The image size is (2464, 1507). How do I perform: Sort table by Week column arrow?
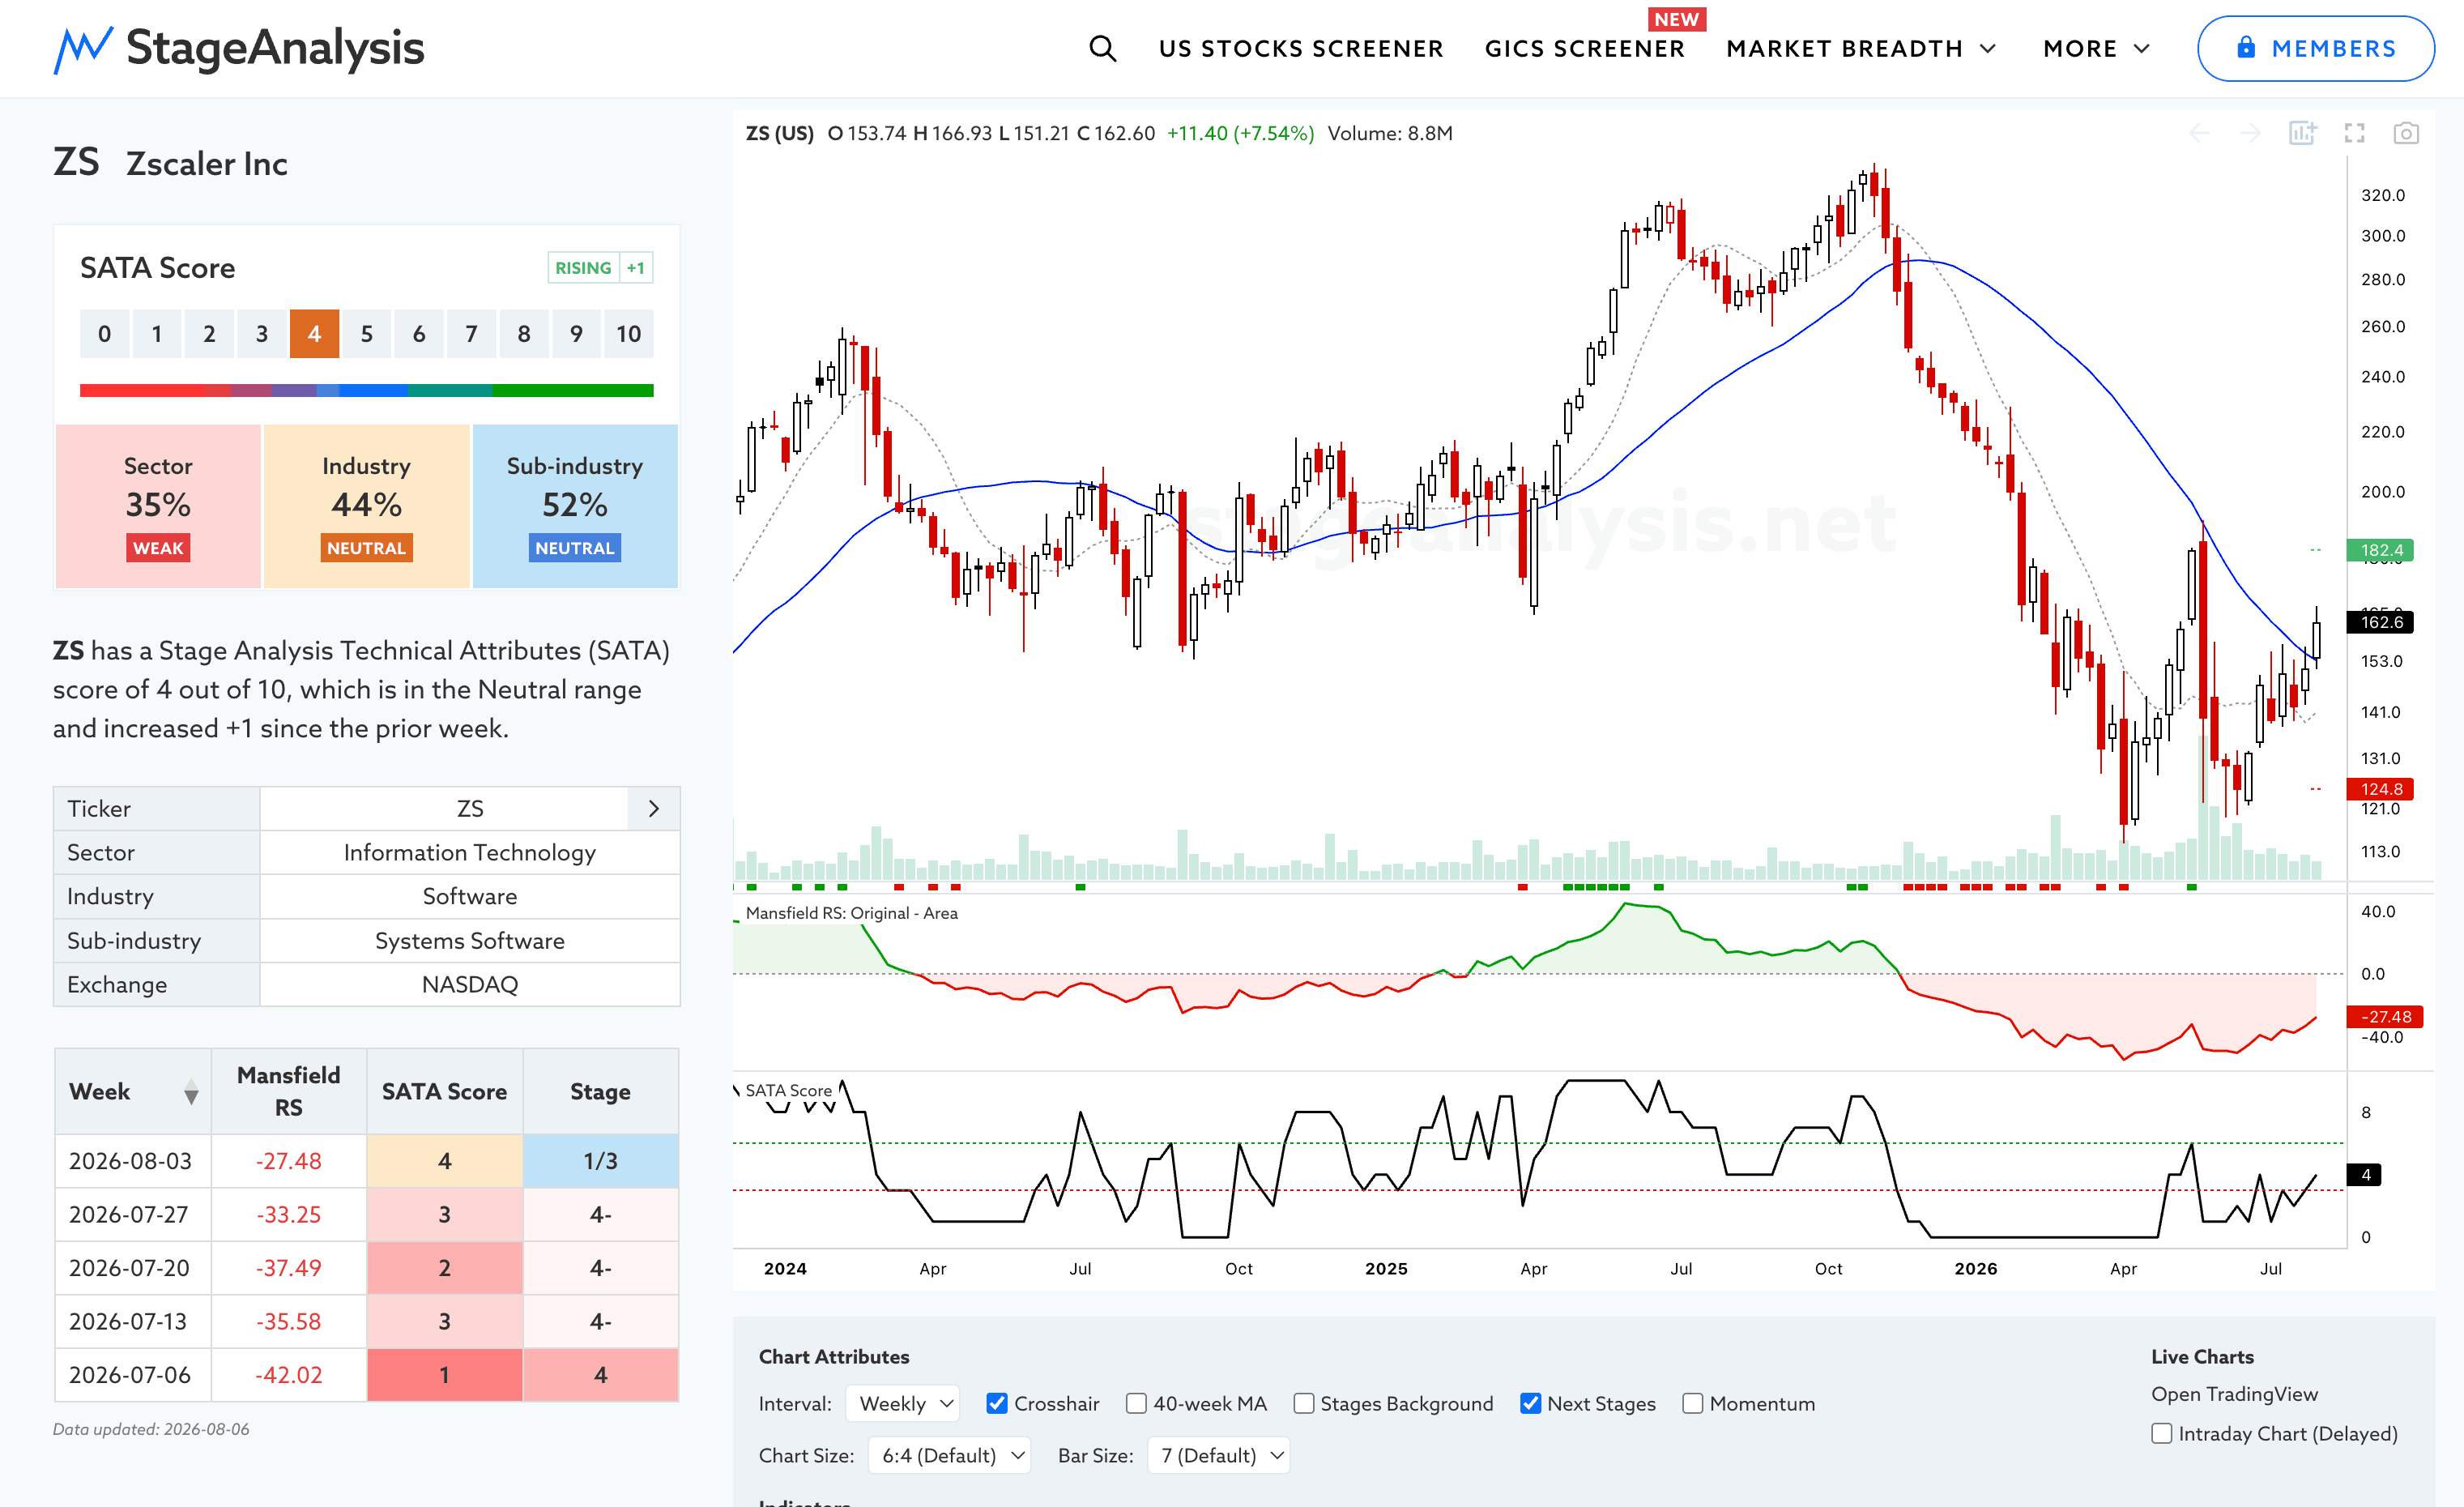pyautogui.click(x=191, y=1092)
